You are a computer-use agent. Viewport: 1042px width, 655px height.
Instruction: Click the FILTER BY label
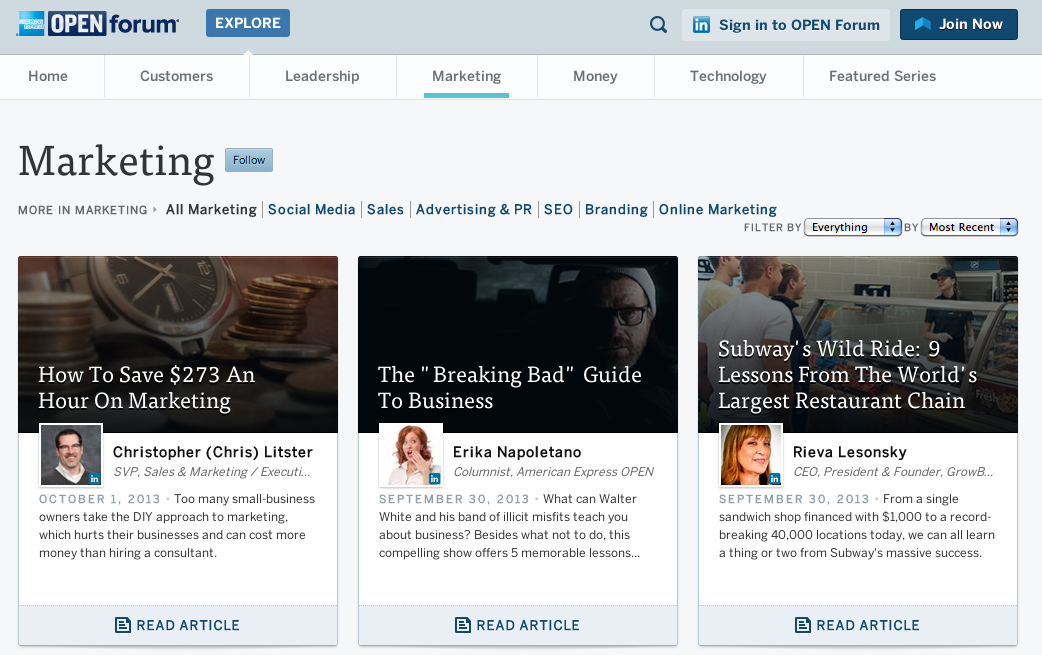[772, 227]
